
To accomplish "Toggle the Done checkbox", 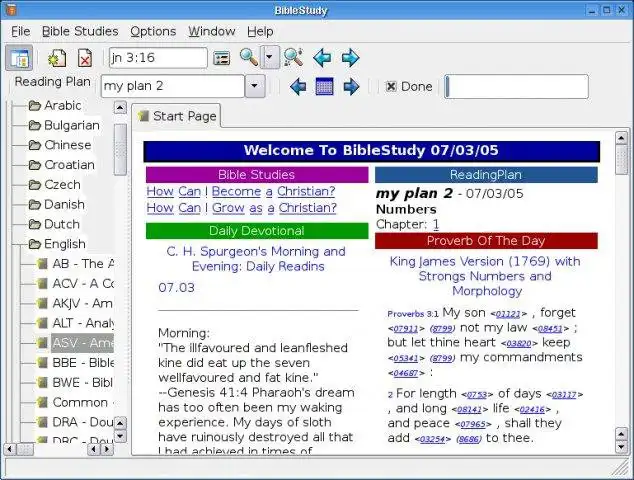I will (x=391, y=86).
